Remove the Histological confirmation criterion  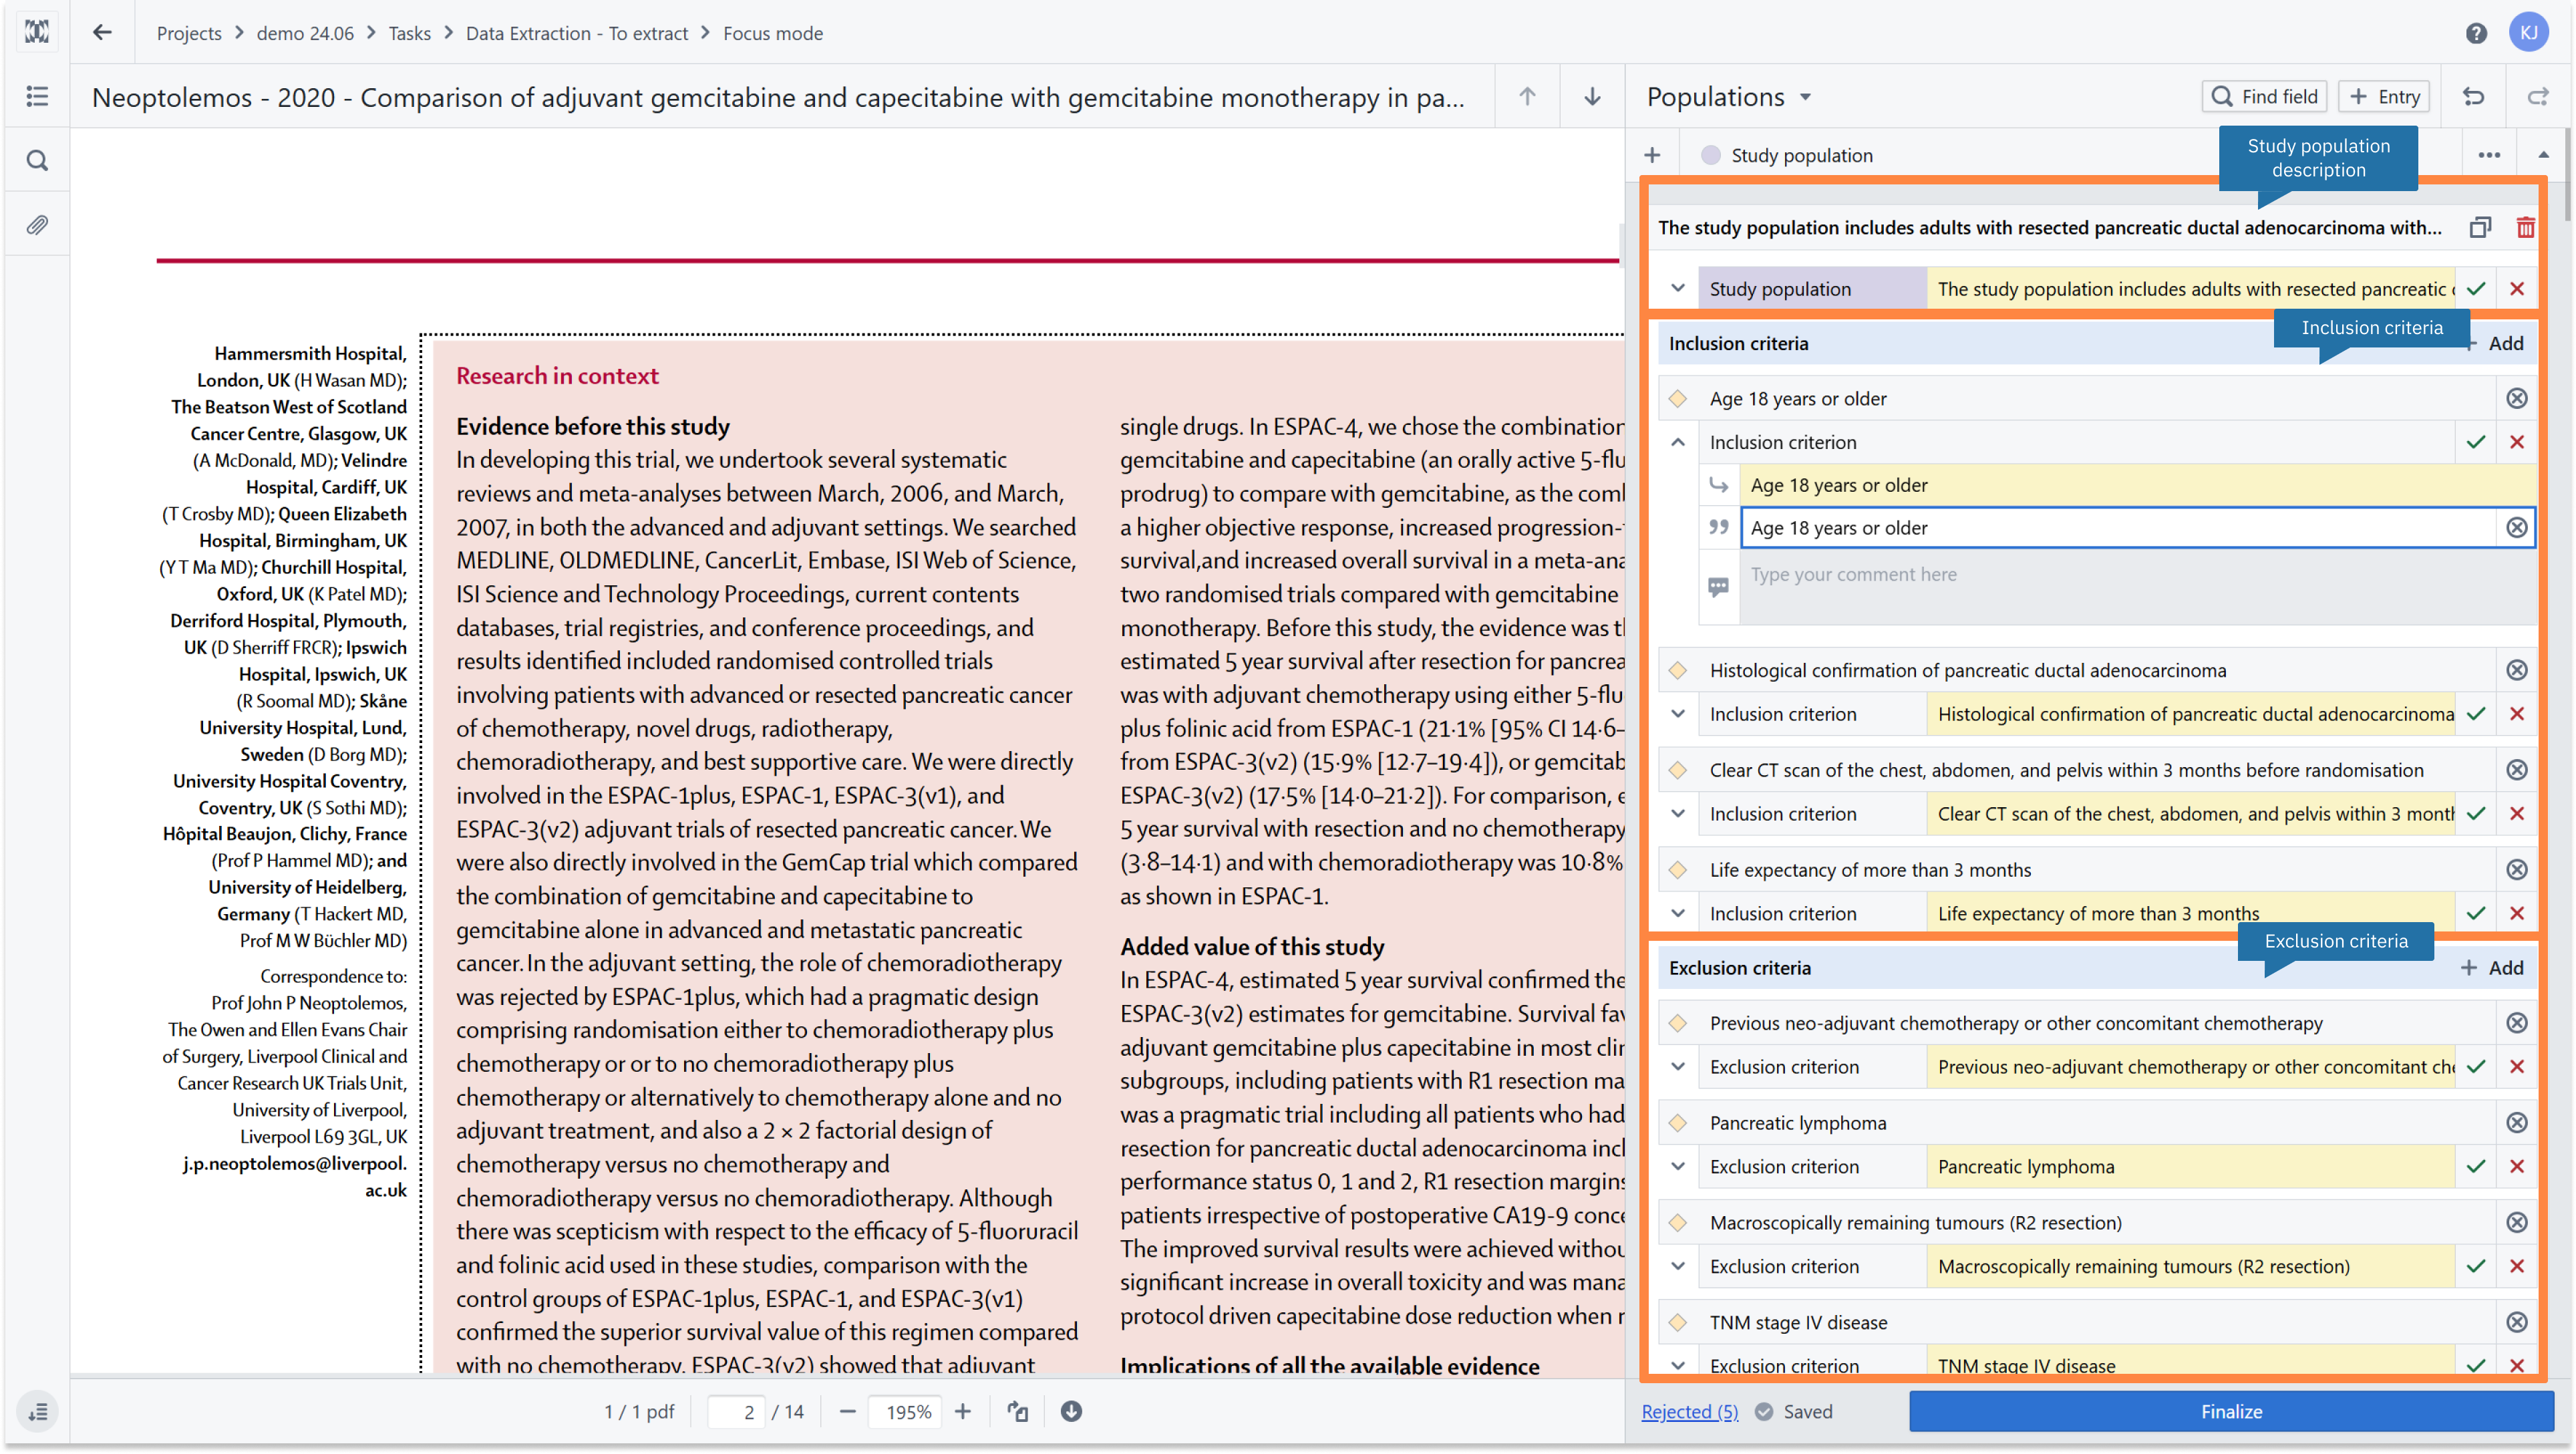(2516, 670)
